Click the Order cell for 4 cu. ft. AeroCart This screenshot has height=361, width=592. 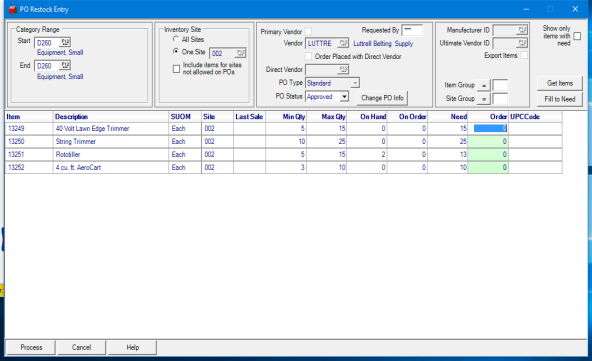pyautogui.click(x=488, y=167)
